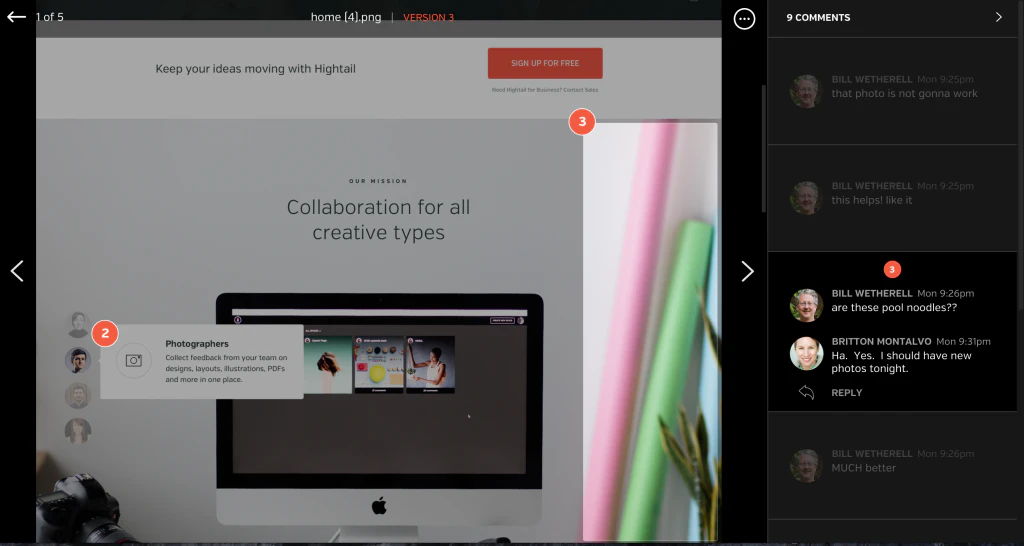Click REPLY under Britton's comment
Image resolution: width=1024 pixels, height=546 pixels.
pyautogui.click(x=846, y=393)
